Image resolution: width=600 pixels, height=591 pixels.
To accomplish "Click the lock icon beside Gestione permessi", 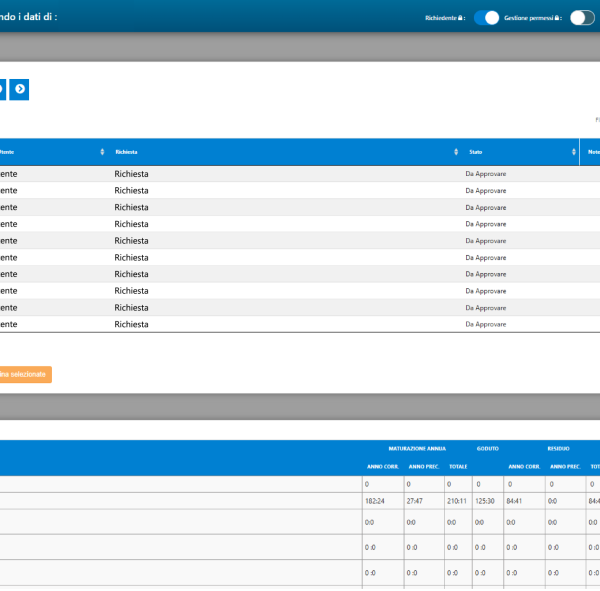I will point(557,18).
